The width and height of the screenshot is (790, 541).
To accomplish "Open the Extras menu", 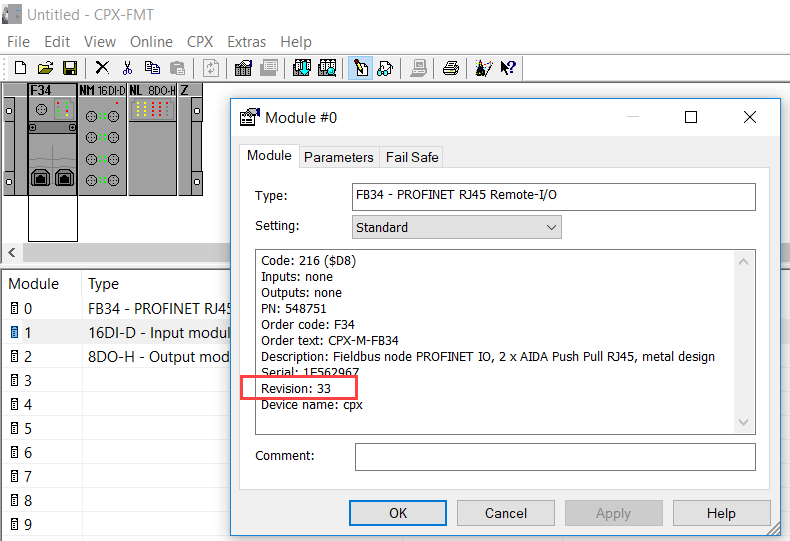I will click(246, 42).
